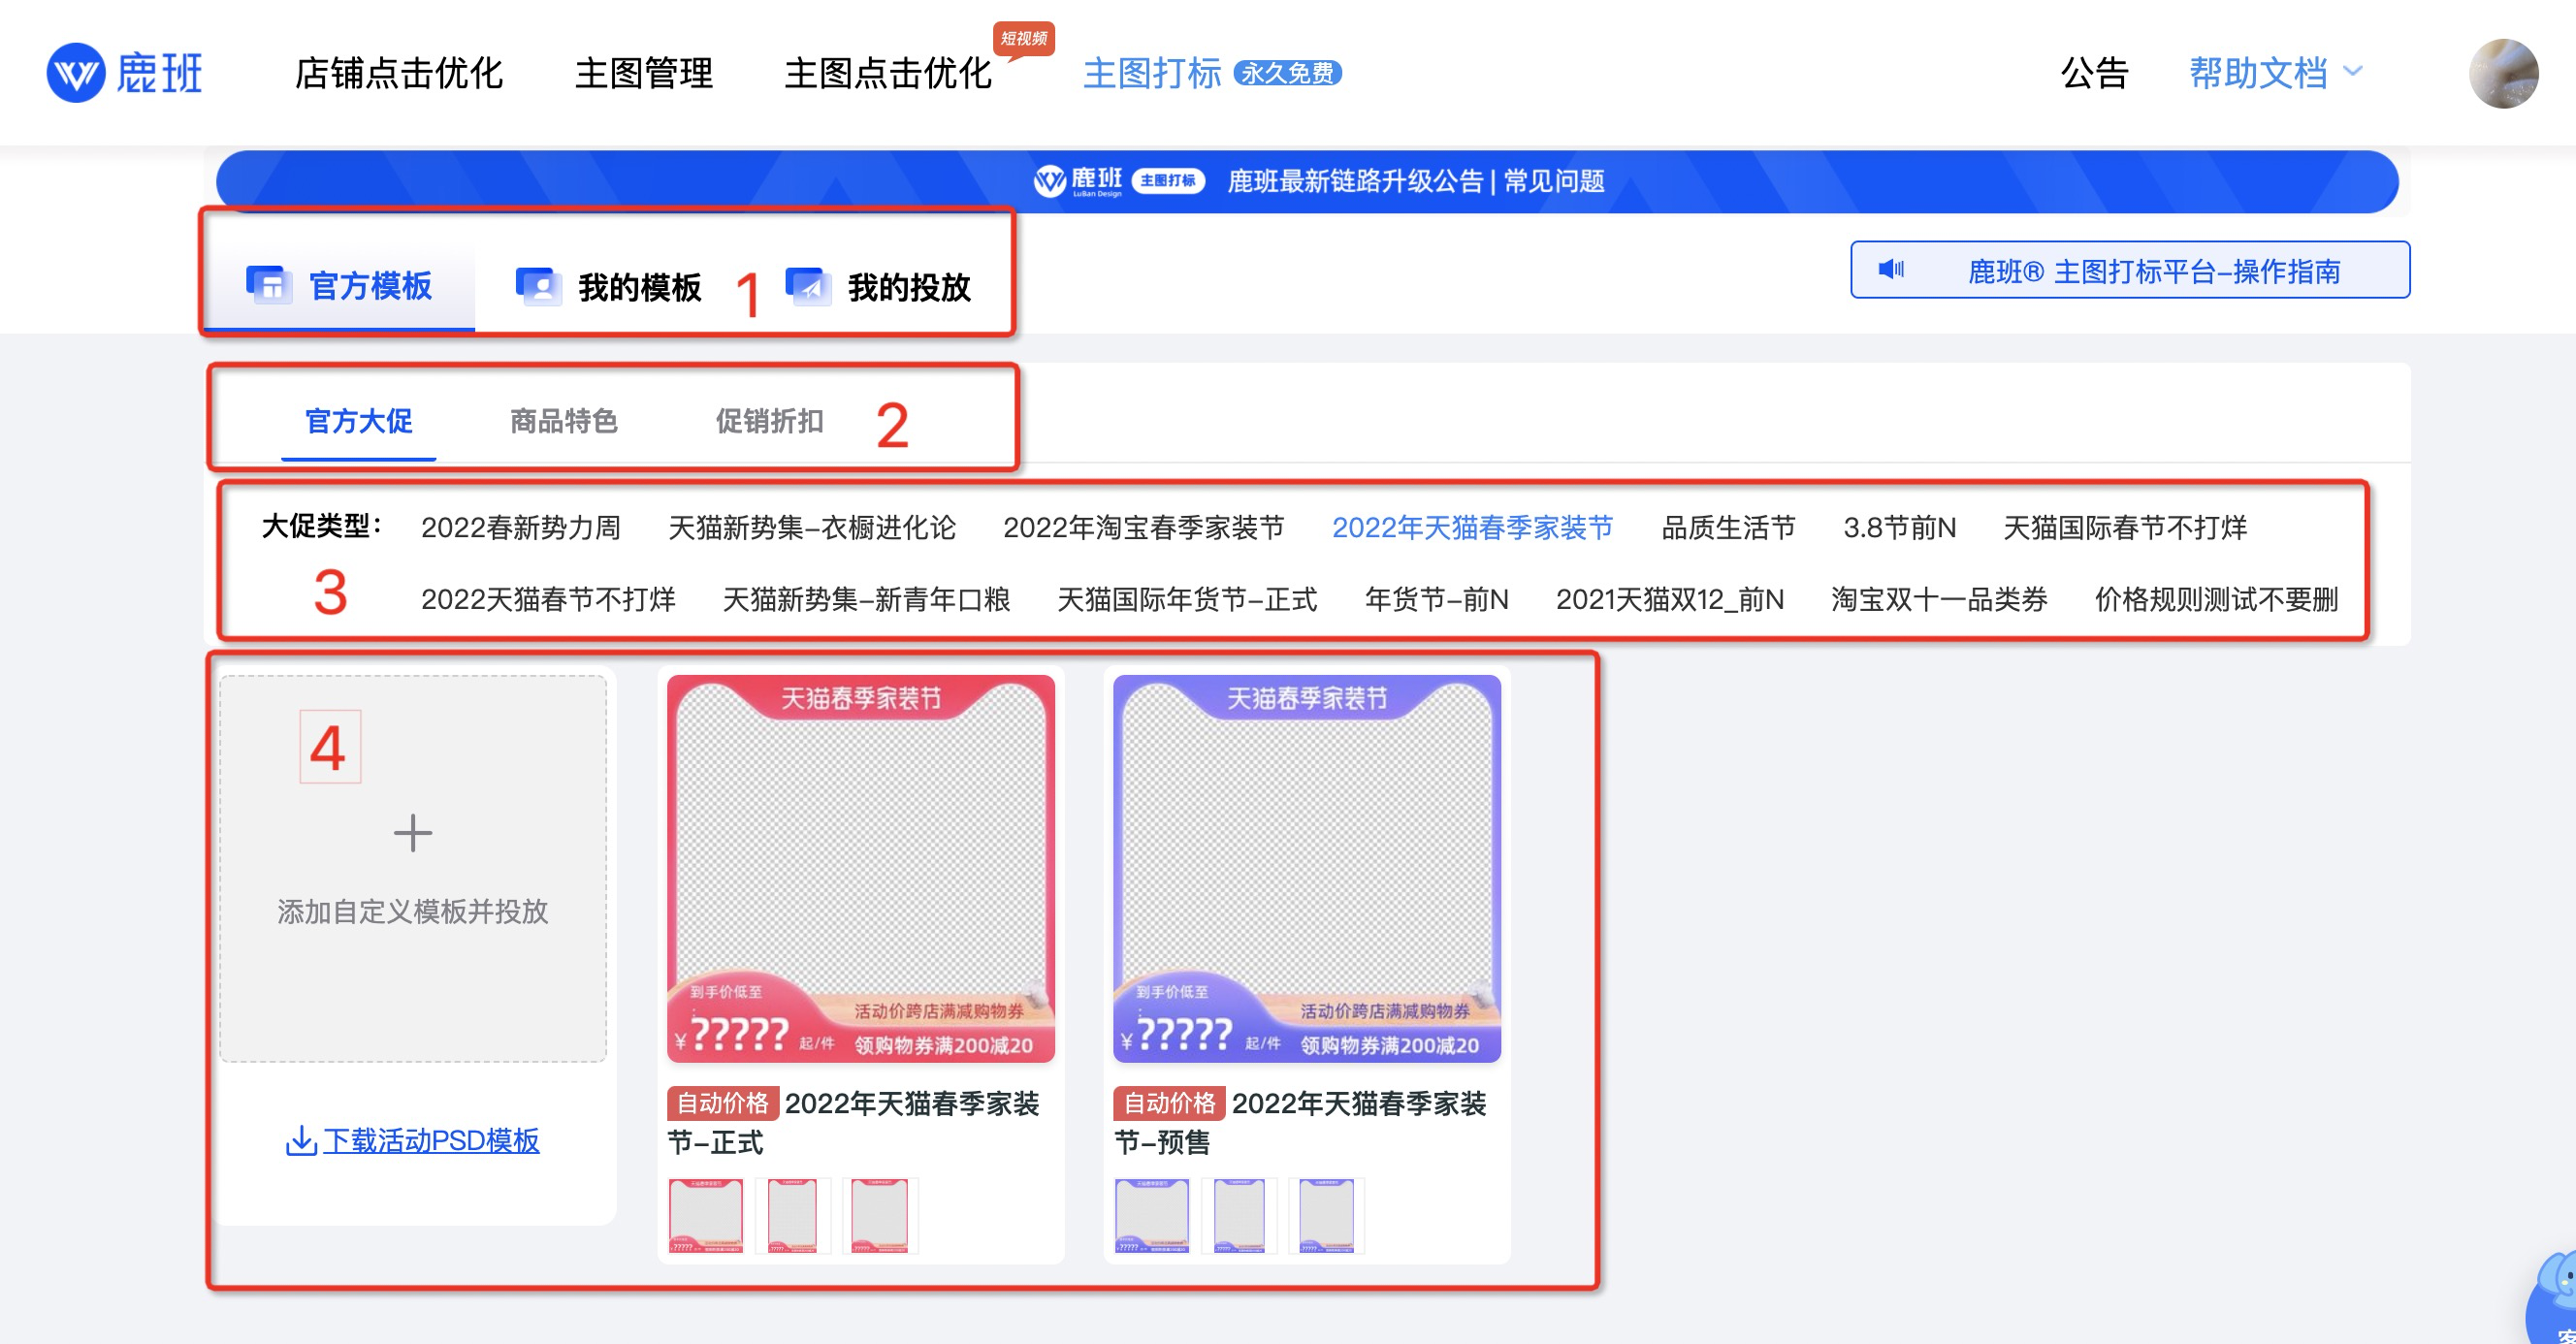Click the 我的模板 panel icon
2576x1344 pixels.
pyautogui.click(x=540, y=284)
